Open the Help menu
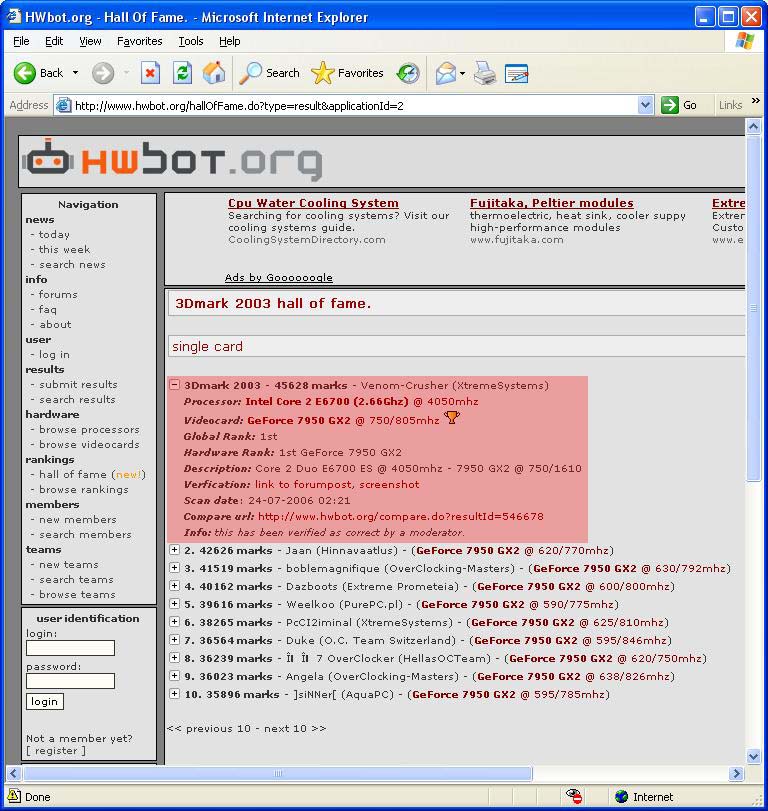The width and height of the screenshot is (768, 811). 230,41
